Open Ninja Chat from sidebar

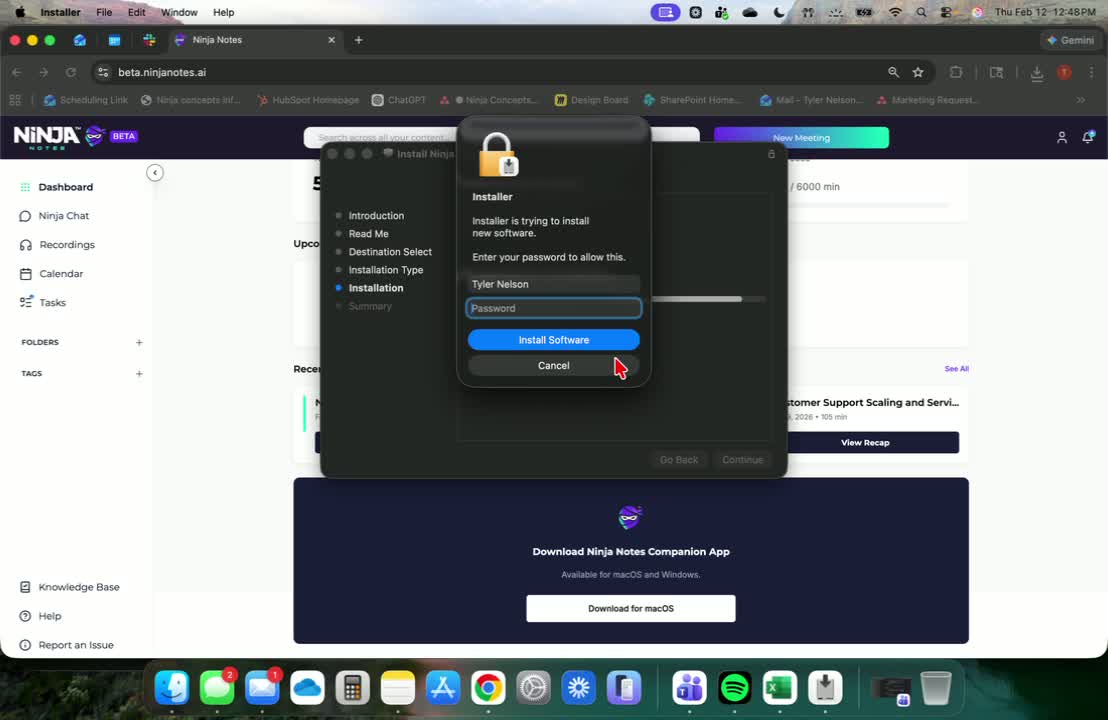[63, 216]
